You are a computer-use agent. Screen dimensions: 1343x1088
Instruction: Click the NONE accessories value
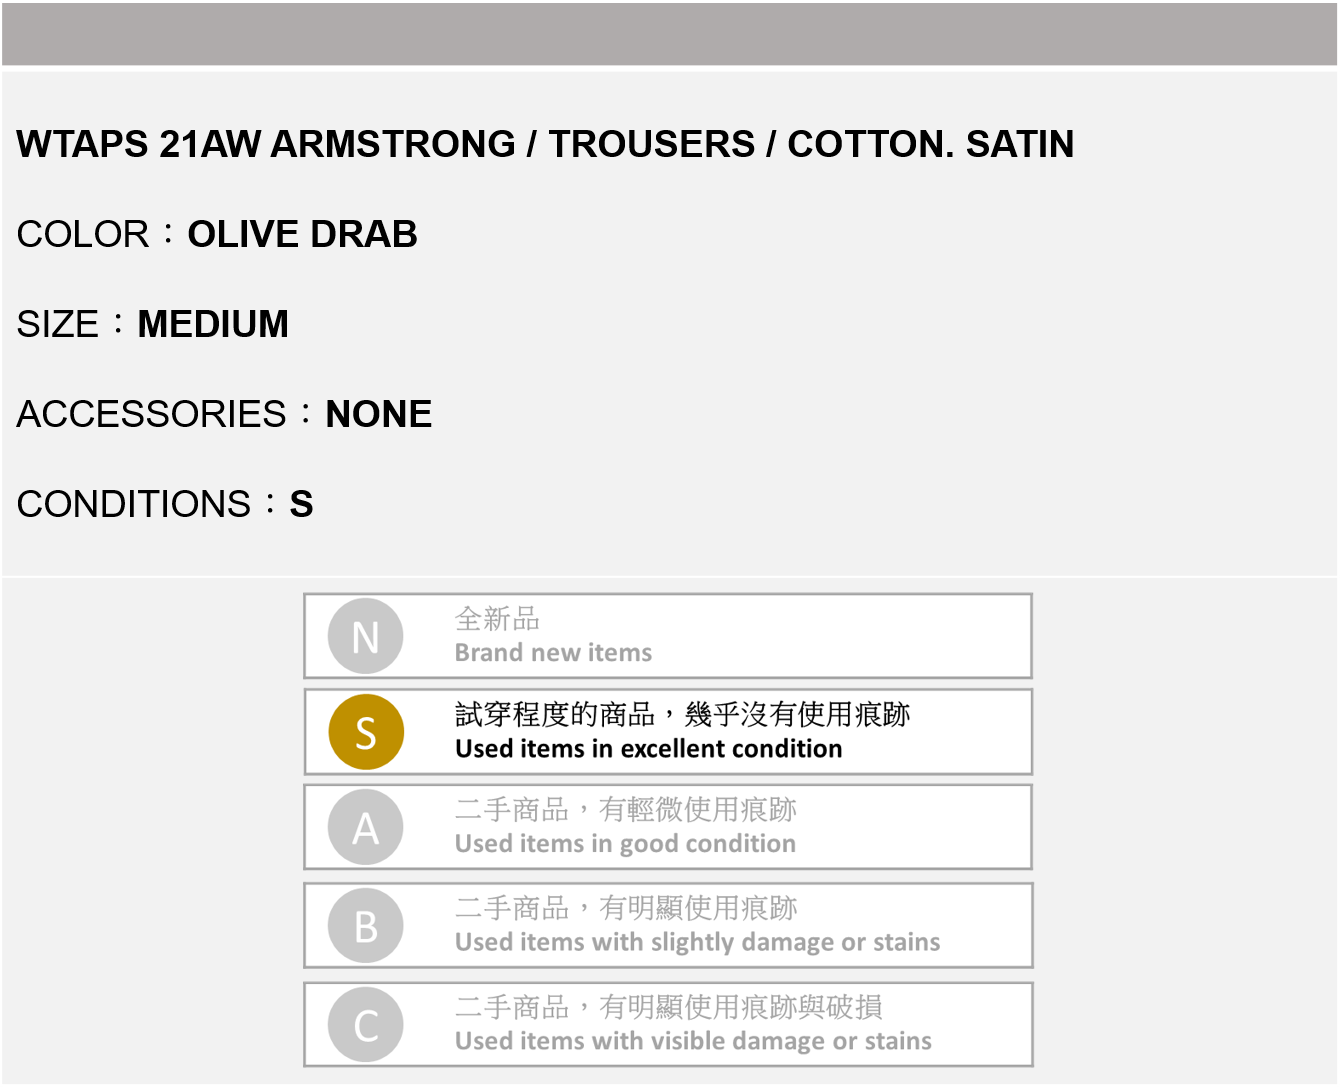379,414
